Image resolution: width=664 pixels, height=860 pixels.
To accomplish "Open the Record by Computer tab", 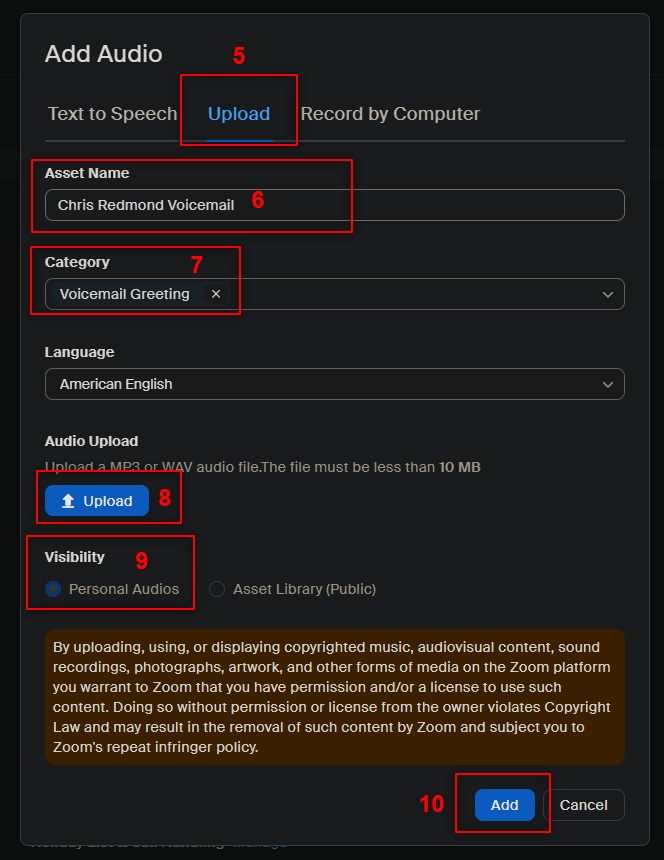I will 390,114.
